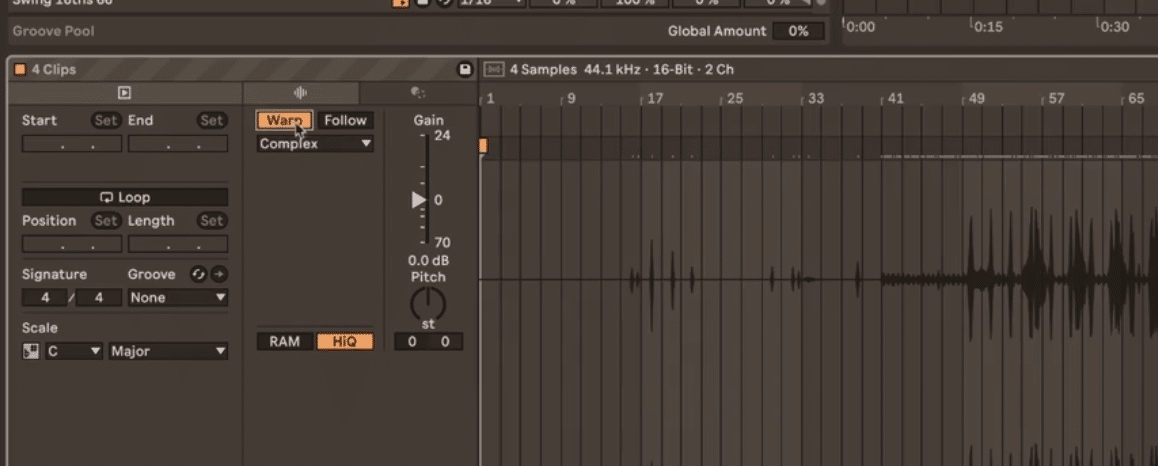Open the Major scale name dropdown
This screenshot has height=466, width=1158.
(168, 352)
